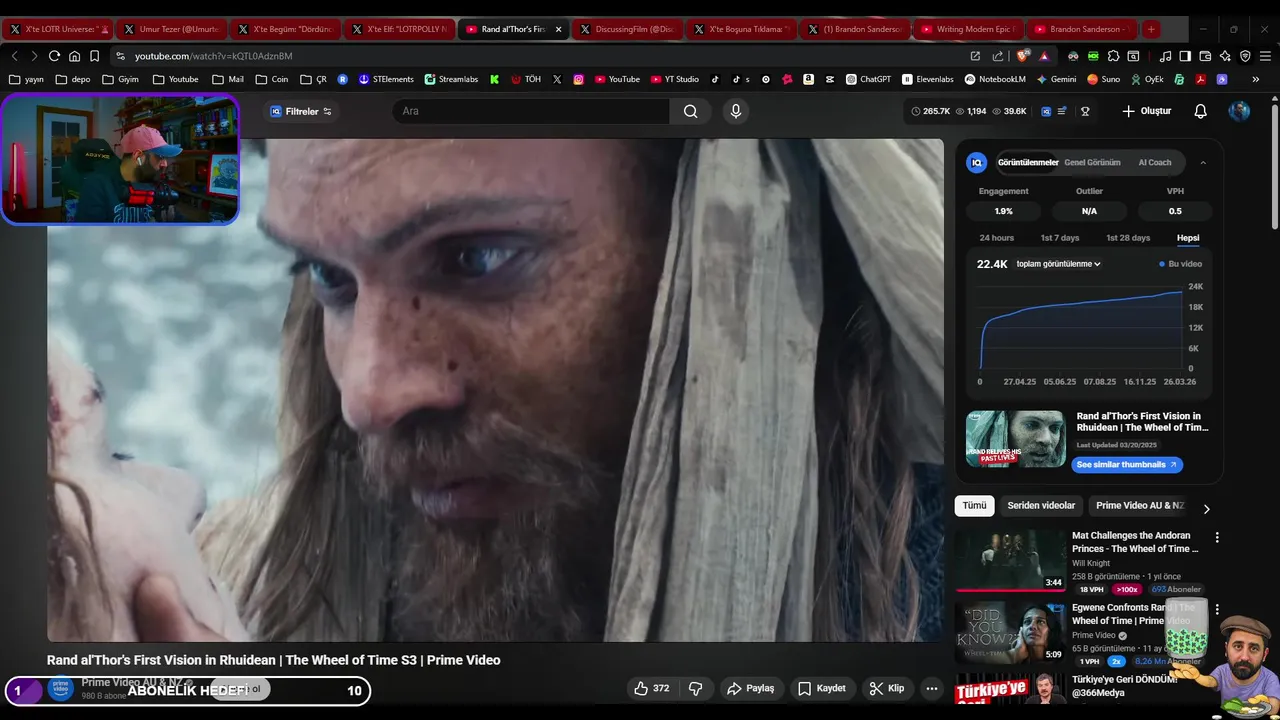This screenshot has height=720, width=1280.
Task: Open depo bookmarks folder
Action: click(x=73, y=79)
